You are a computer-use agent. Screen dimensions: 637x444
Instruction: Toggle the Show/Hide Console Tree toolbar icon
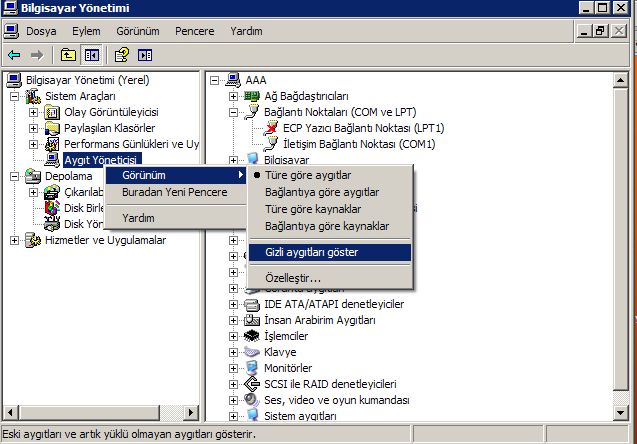92,55
